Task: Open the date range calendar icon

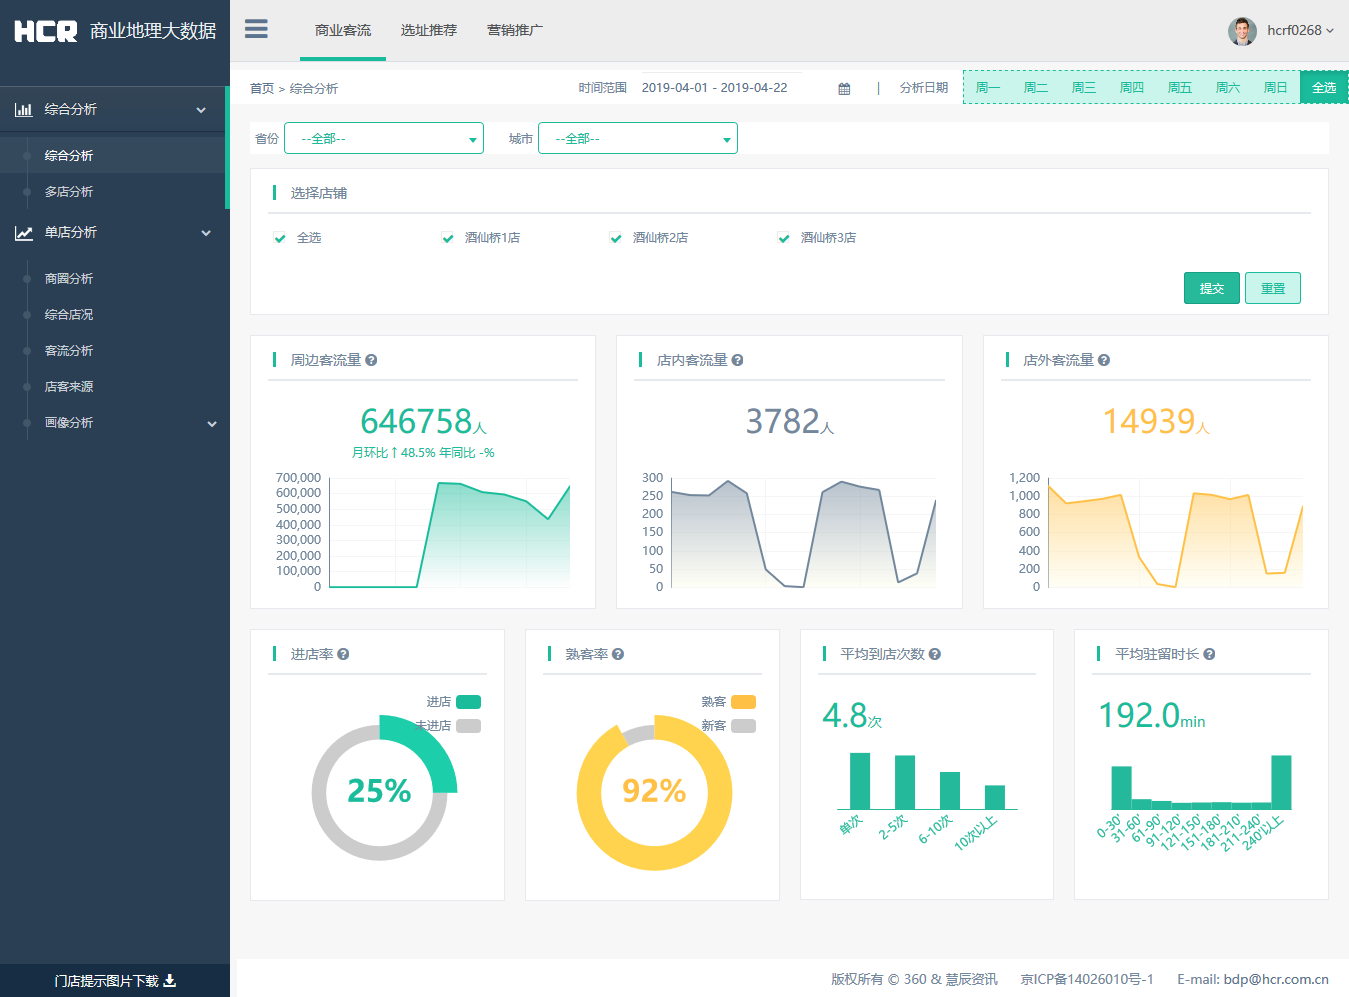Action: 844,89
